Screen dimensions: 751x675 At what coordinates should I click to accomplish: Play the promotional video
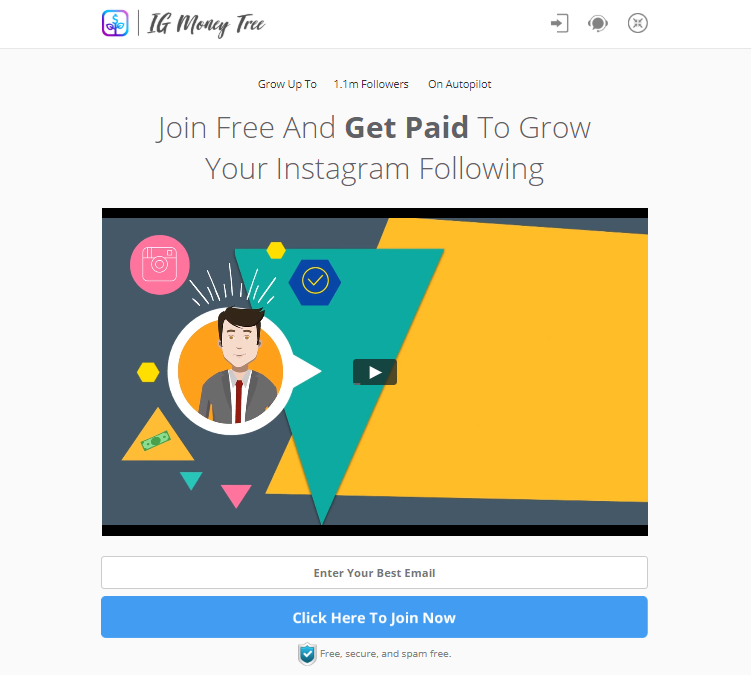(x=375, y=372)
